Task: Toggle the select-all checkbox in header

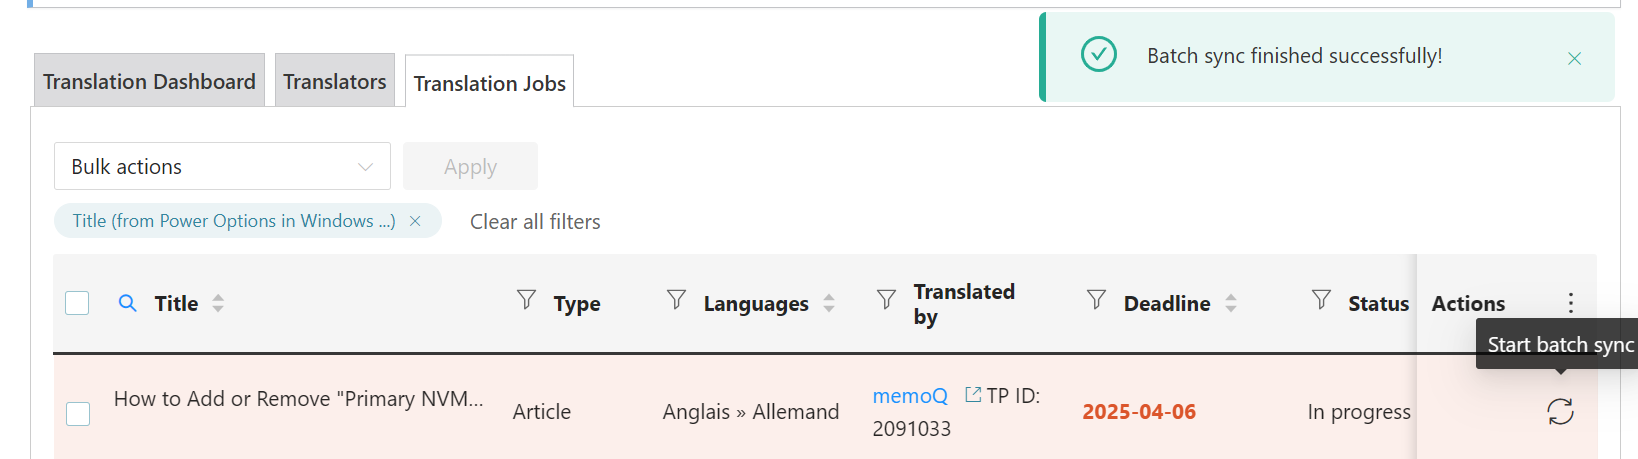Action: point(77,303)
